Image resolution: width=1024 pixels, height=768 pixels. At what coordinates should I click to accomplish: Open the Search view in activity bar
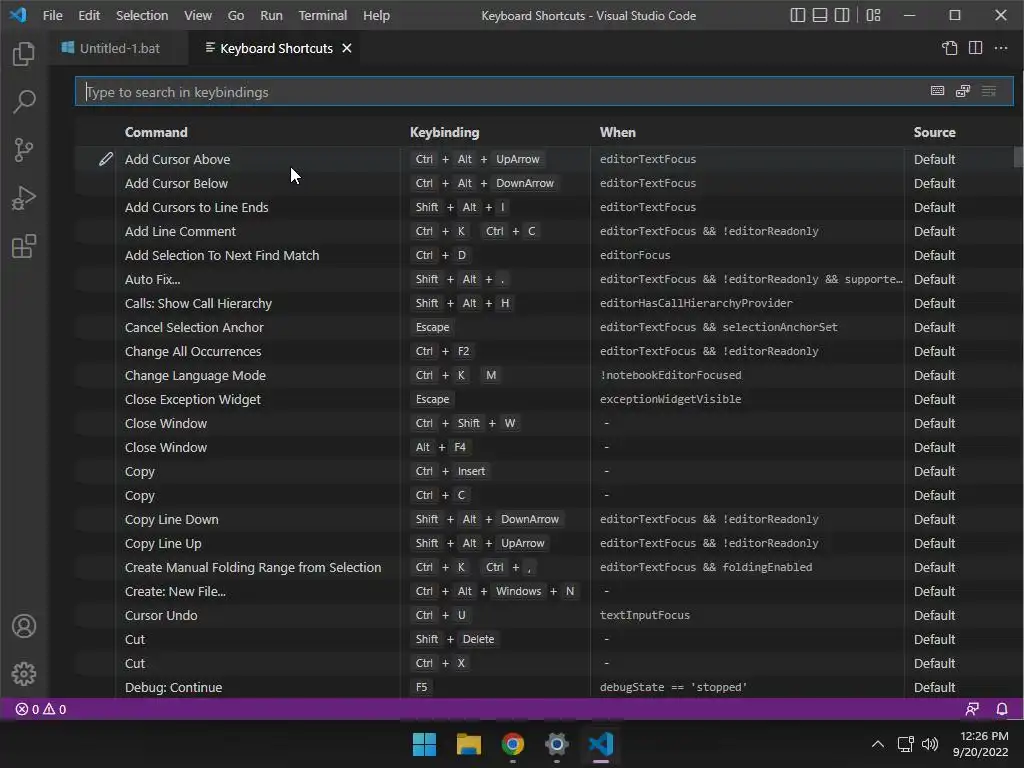point(24,102)
